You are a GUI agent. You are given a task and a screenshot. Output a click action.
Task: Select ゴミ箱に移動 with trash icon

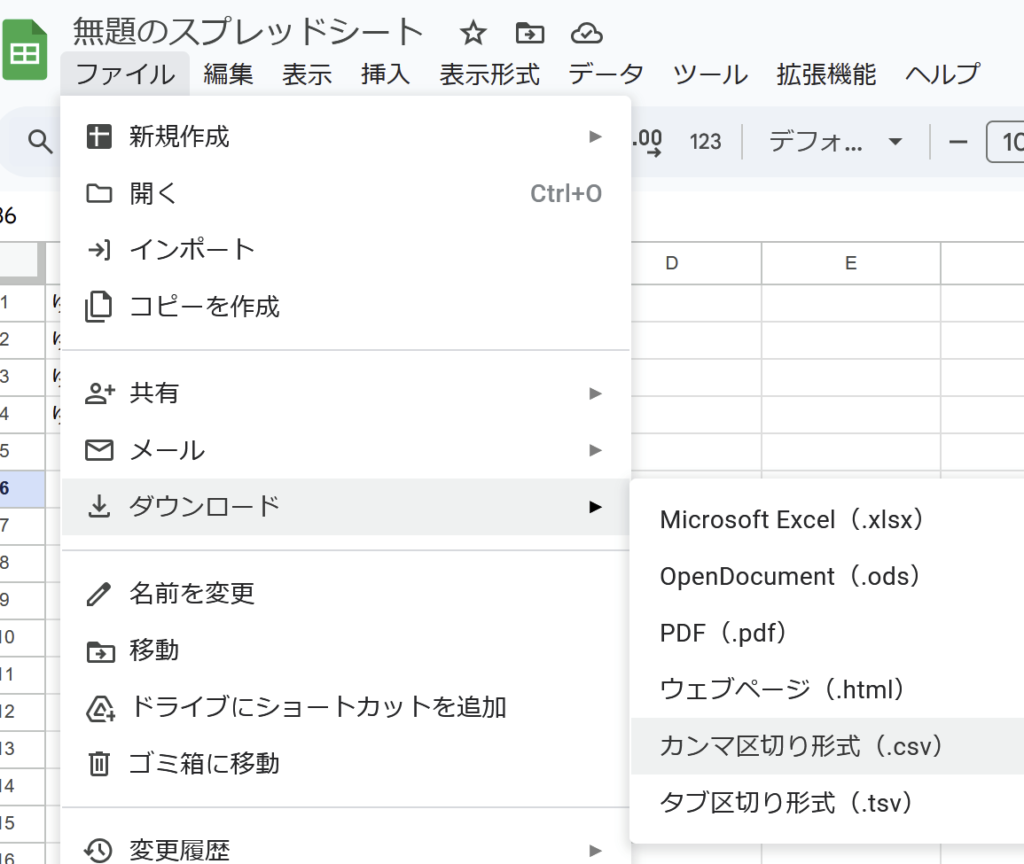204,764
